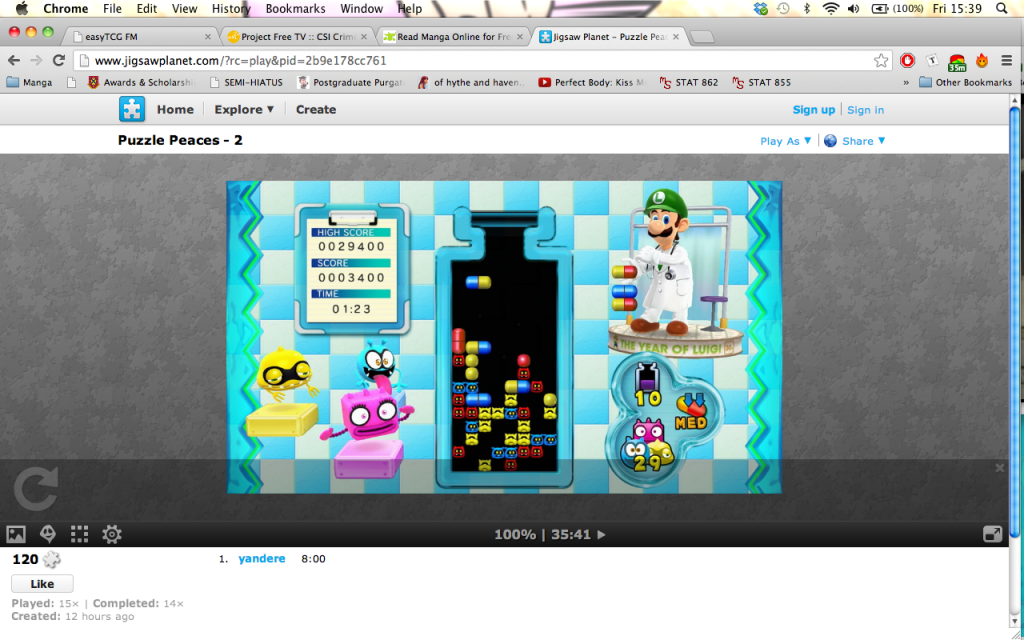Open STAT 862 bookmark
The width and height of the screenshot is (1024, 640).
tap(689, 82)
